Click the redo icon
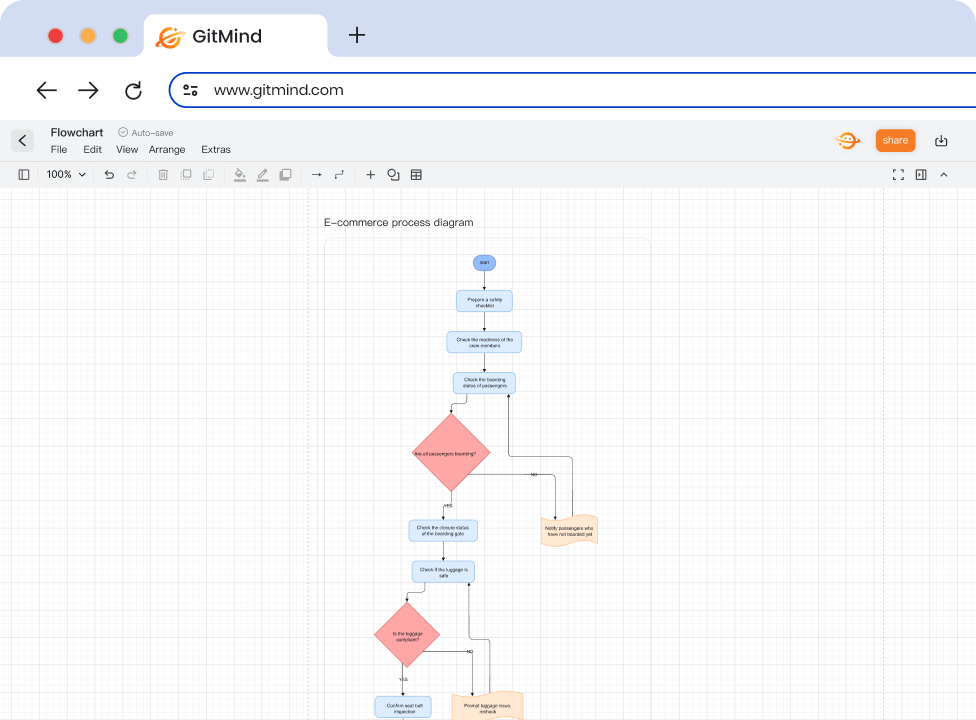Image resolution: width=976 pixels, height=720 pixels. tap(132, 174)
